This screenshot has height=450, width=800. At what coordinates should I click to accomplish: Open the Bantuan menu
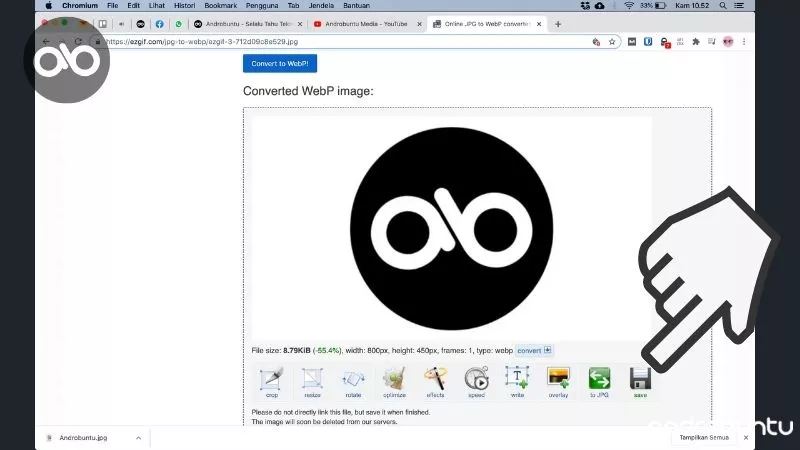click(356, 6)
